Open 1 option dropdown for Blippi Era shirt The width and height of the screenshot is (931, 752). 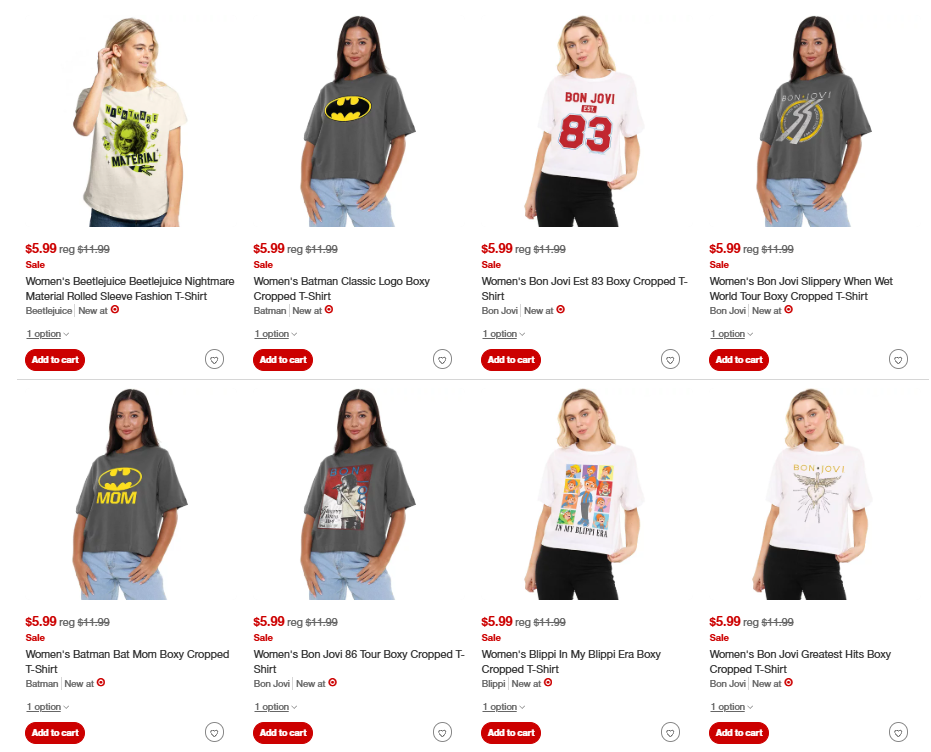click(504, 707)
